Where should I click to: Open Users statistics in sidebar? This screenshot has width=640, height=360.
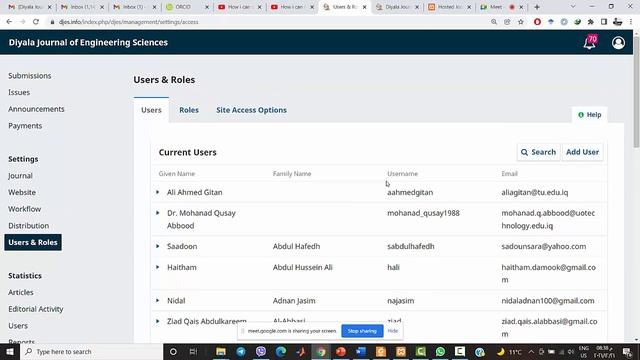point(18,326)
